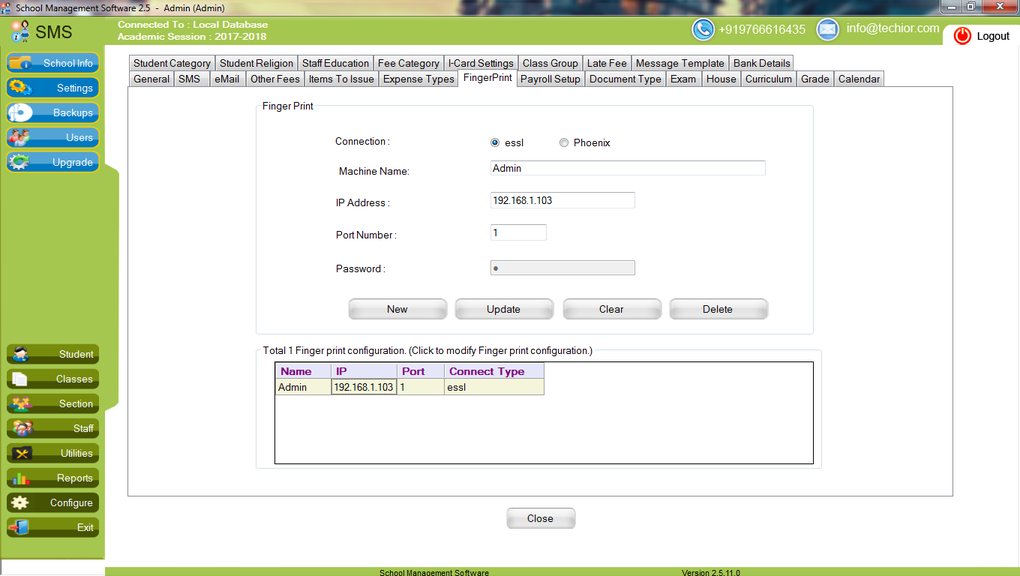Select the Classes sidebar icon
The image size is (1020, 576).
tap(52, 378)
